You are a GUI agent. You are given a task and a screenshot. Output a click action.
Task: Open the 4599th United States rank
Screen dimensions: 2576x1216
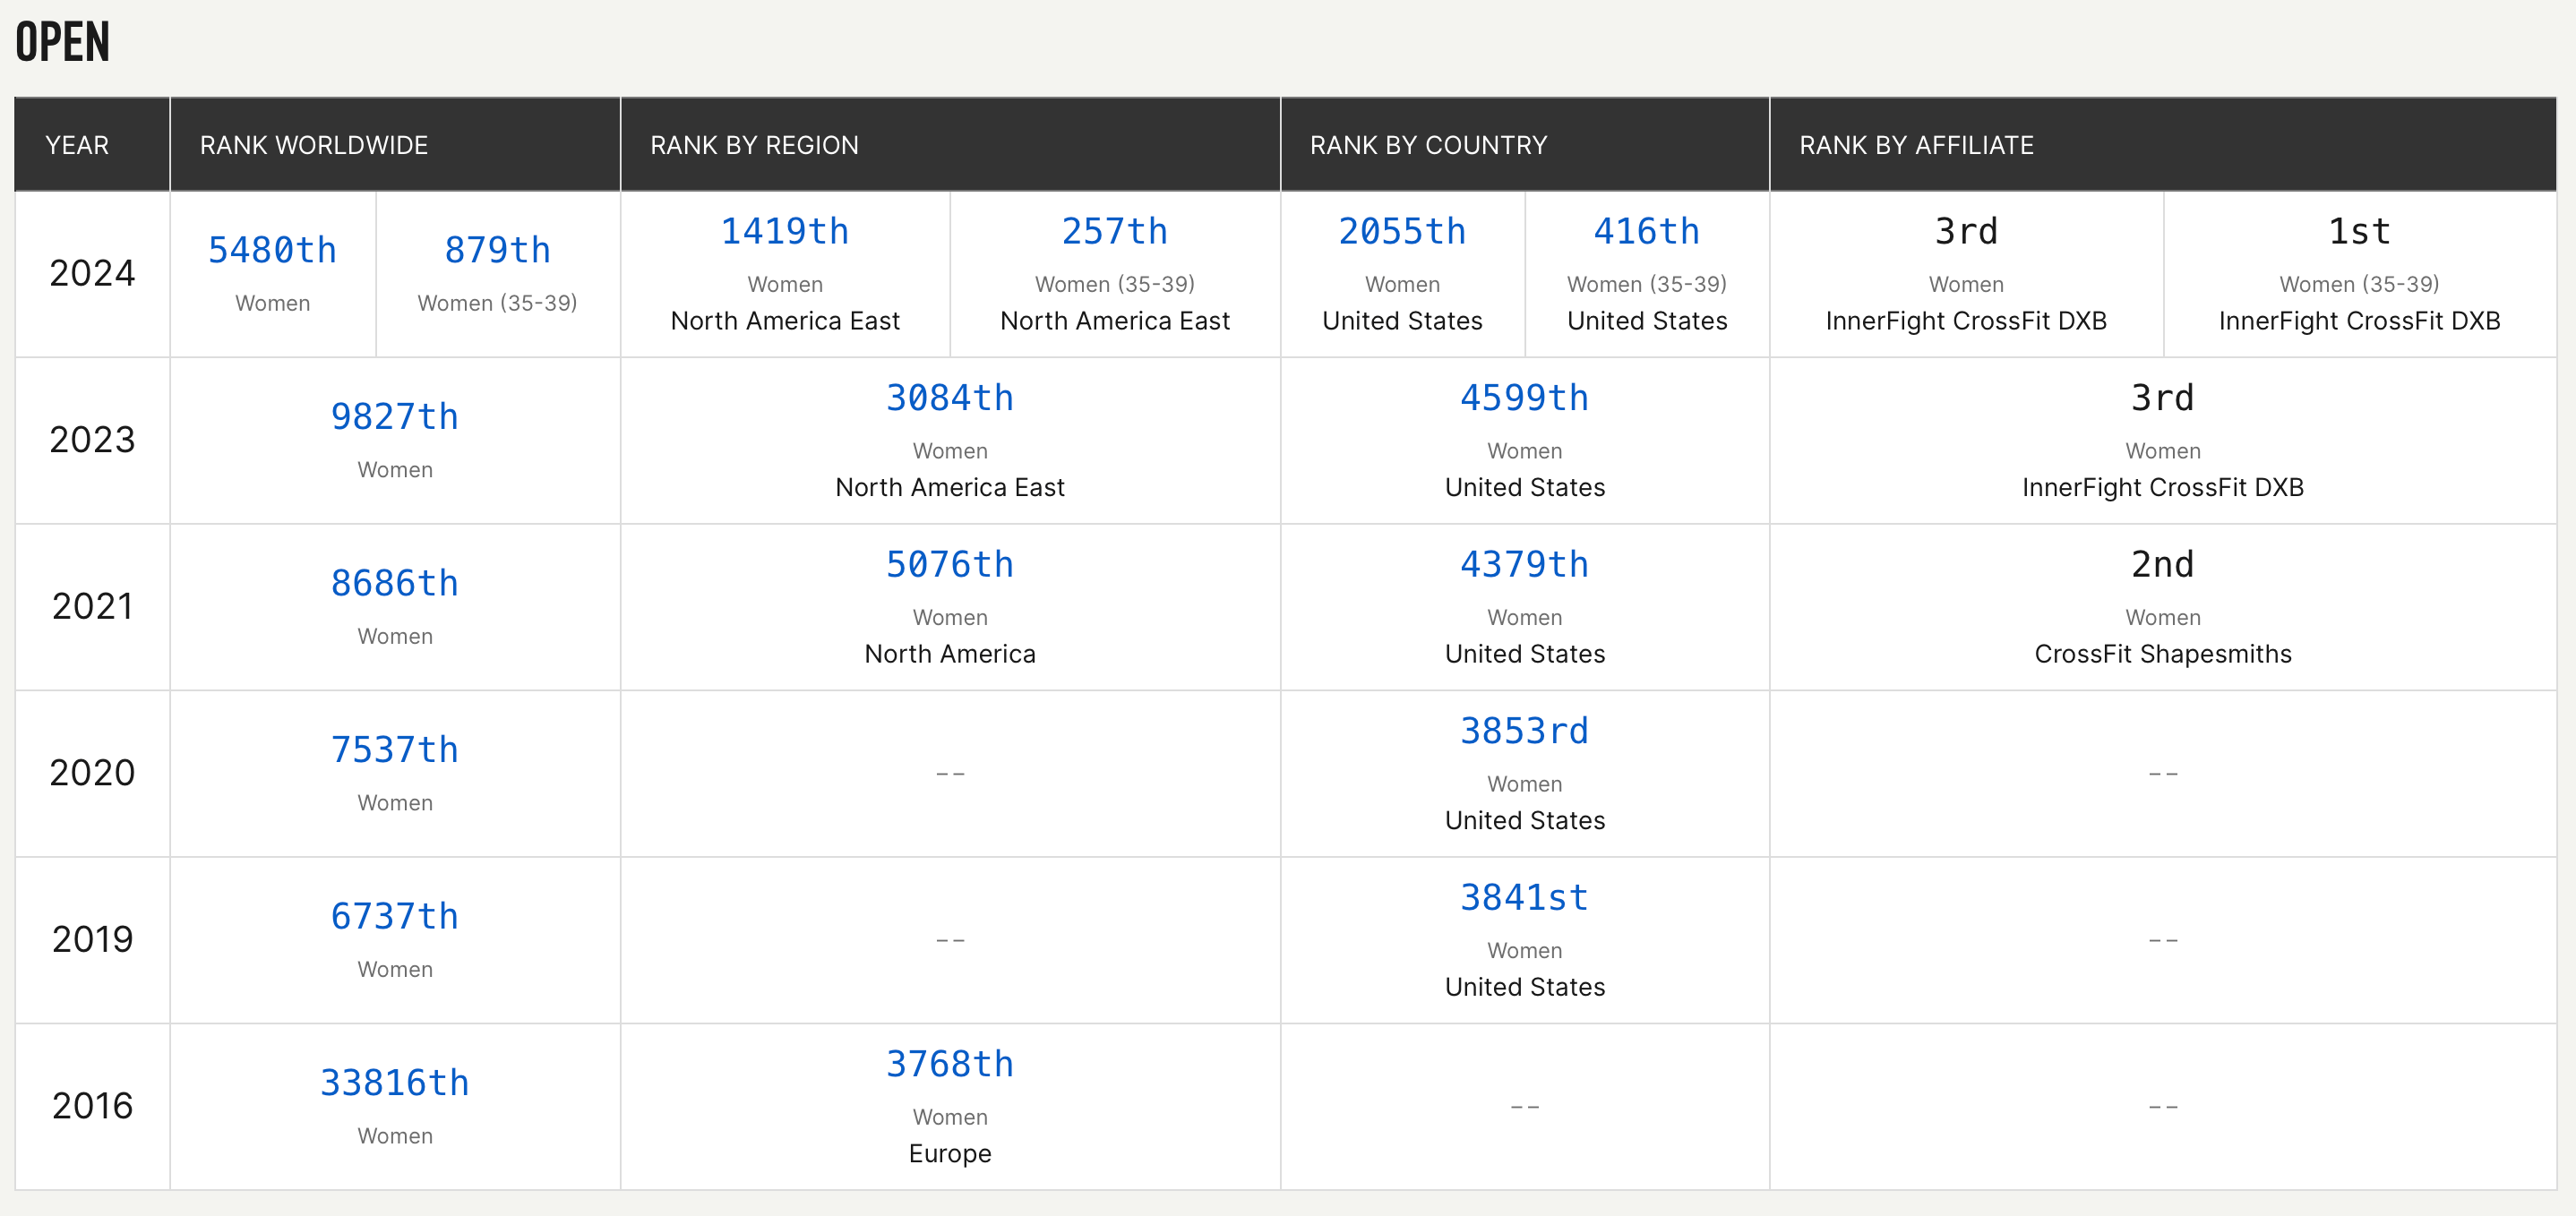(x=1524, y=399)
